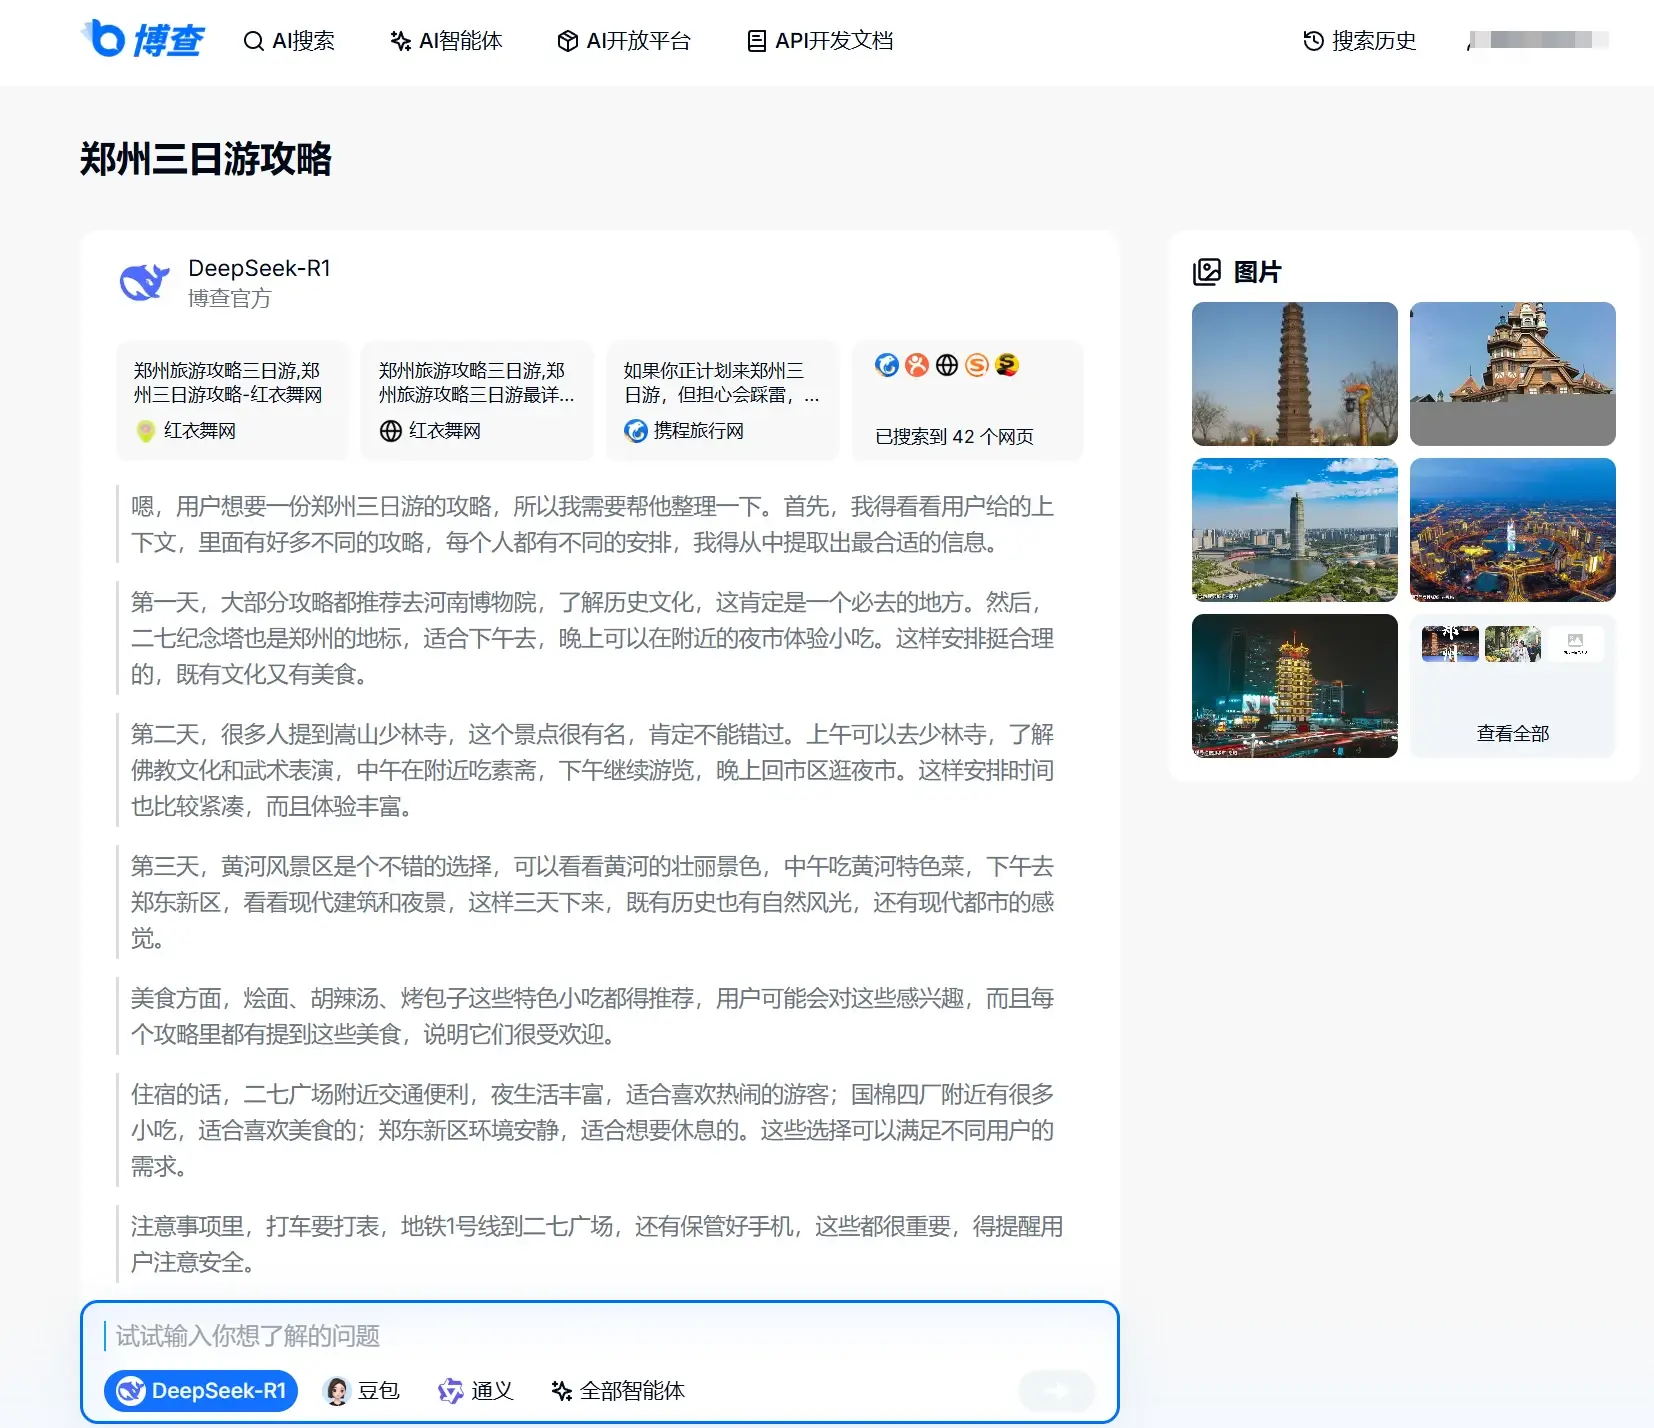Click the DeepSeek-R1 whale avatar icon
This screenshot has width=1654, height=1428.
click(x=144, y=283)
